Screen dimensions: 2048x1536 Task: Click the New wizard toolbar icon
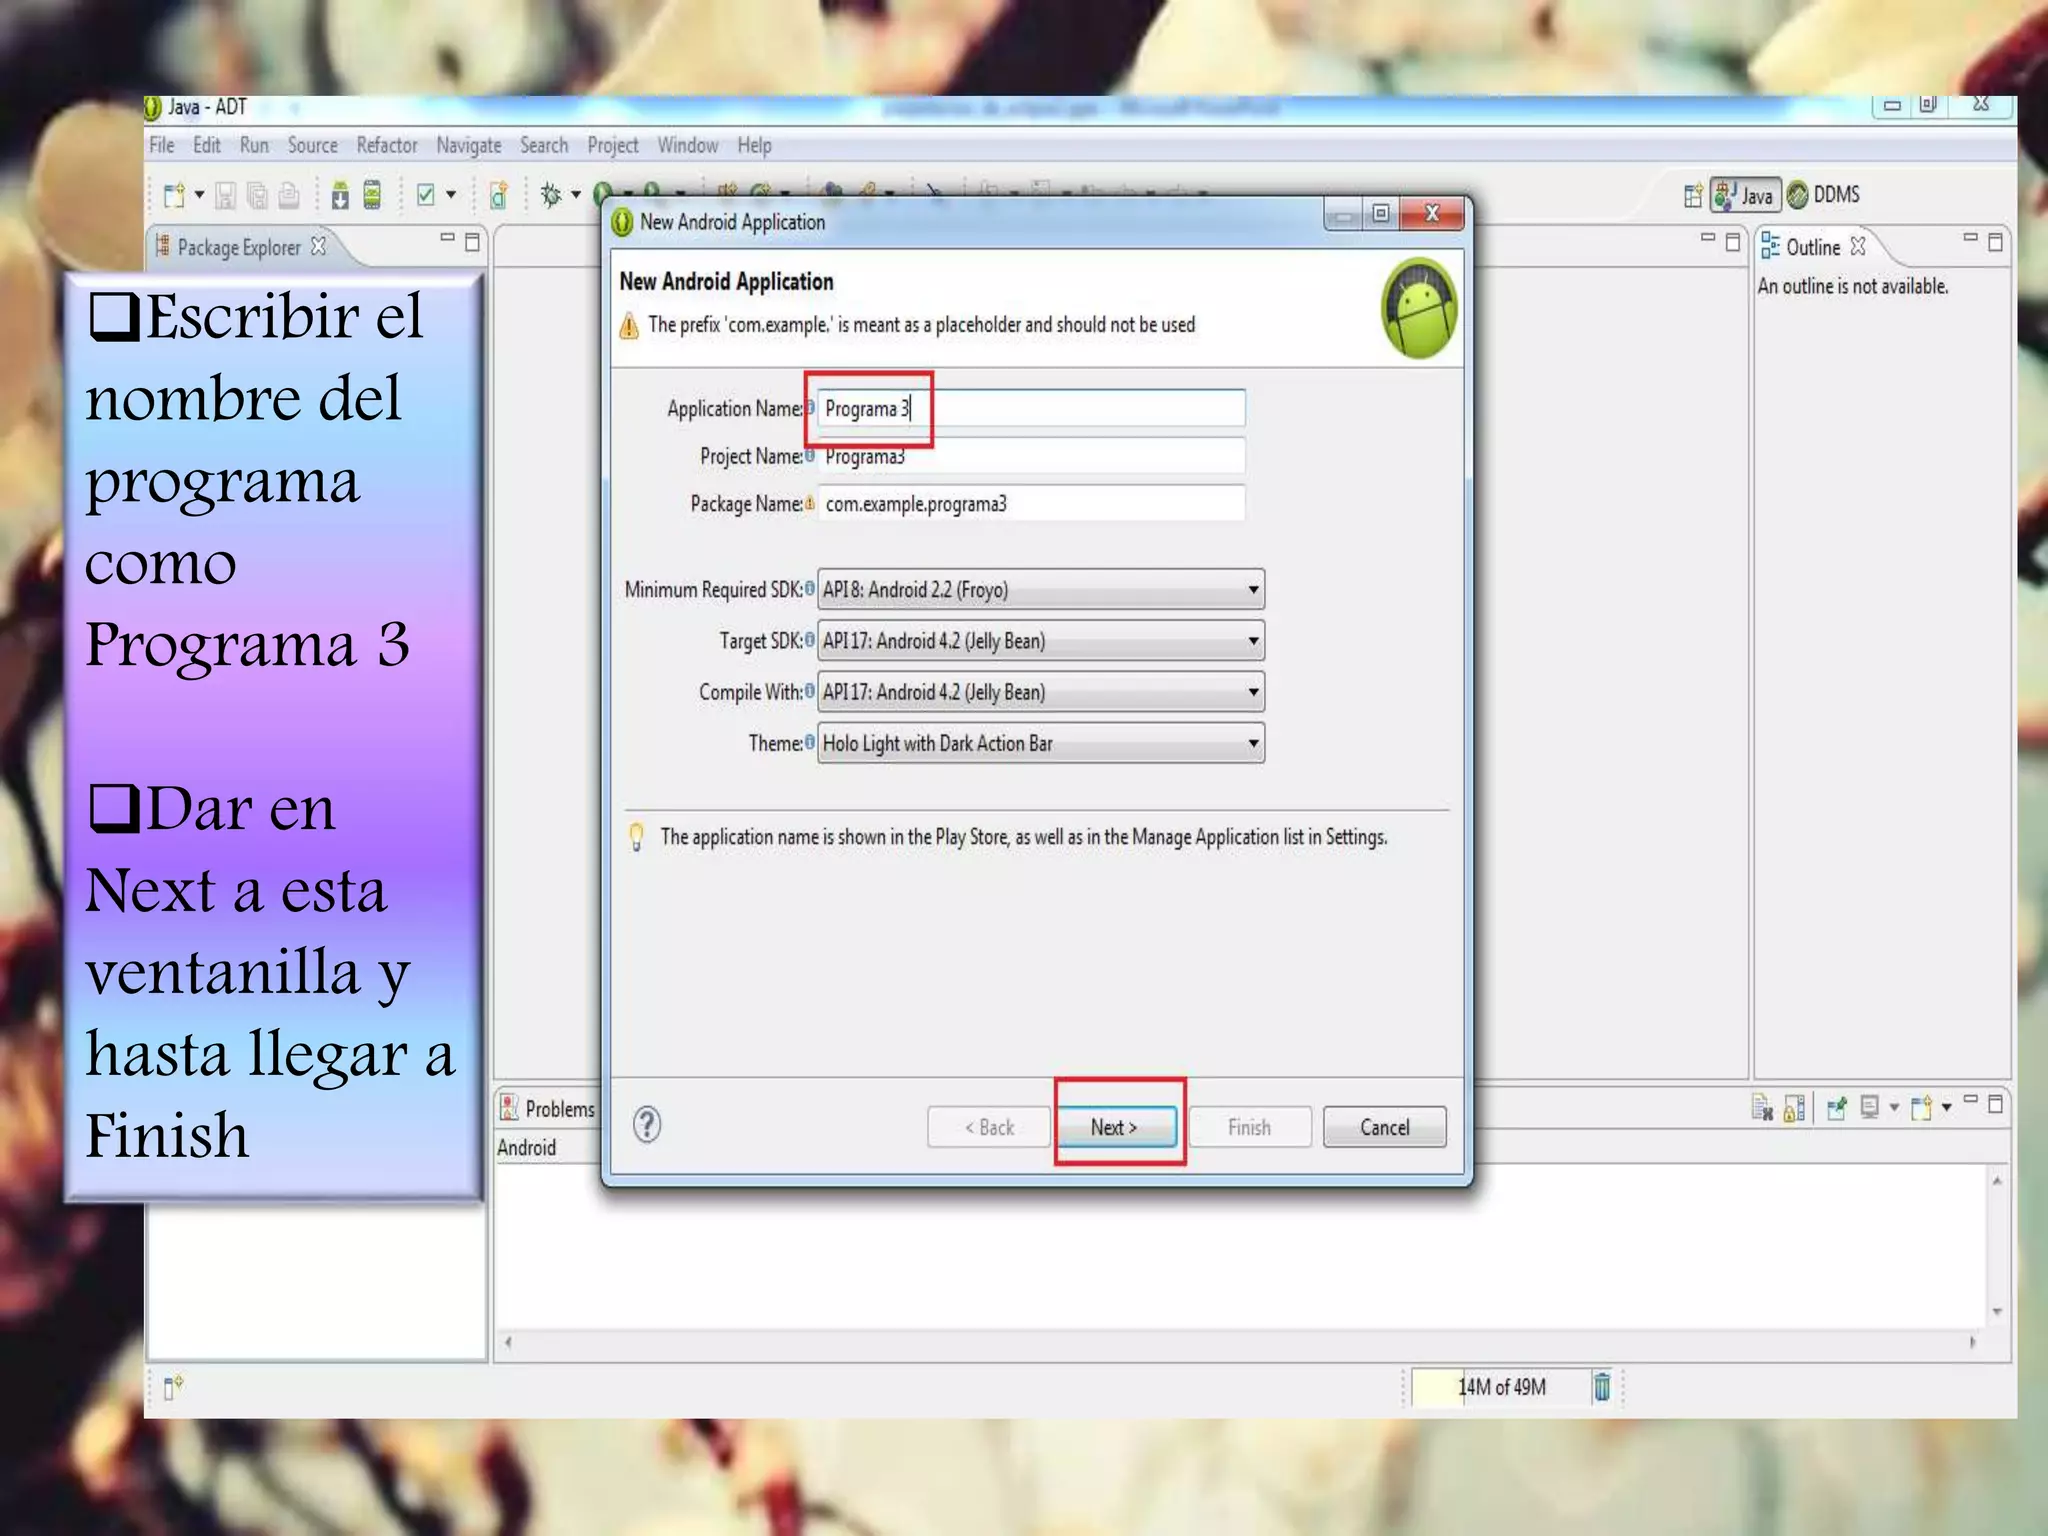click(x=174, y=195)
